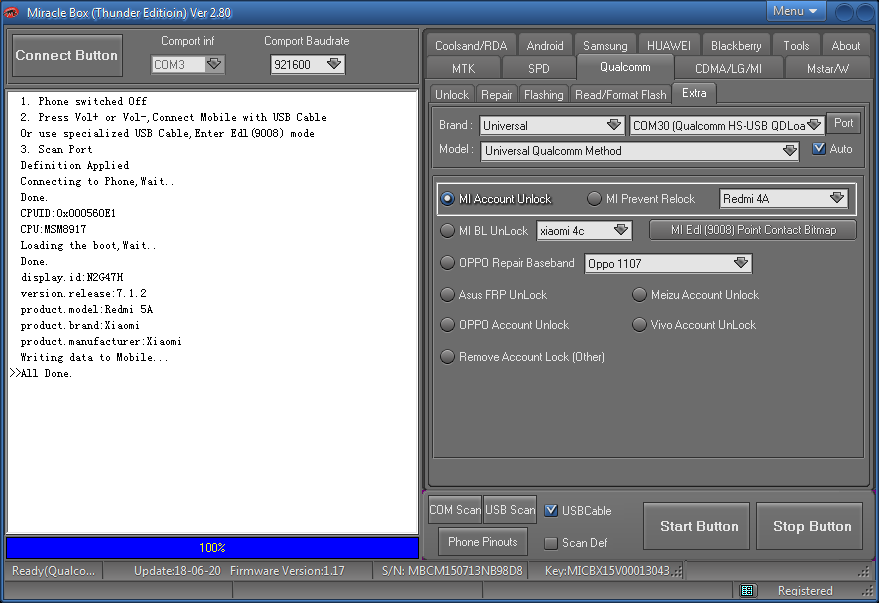Click the Port button
879x603 pixels.
point(843,123)
